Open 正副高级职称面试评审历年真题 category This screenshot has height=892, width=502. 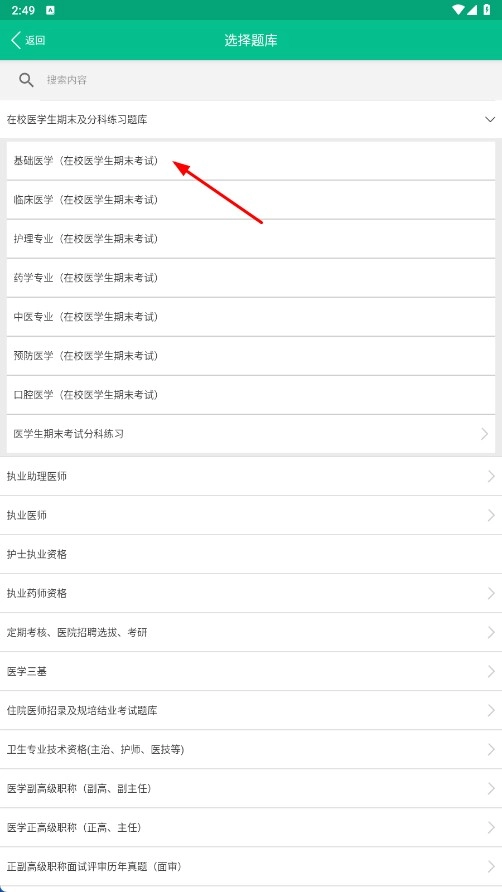point(251,867)
